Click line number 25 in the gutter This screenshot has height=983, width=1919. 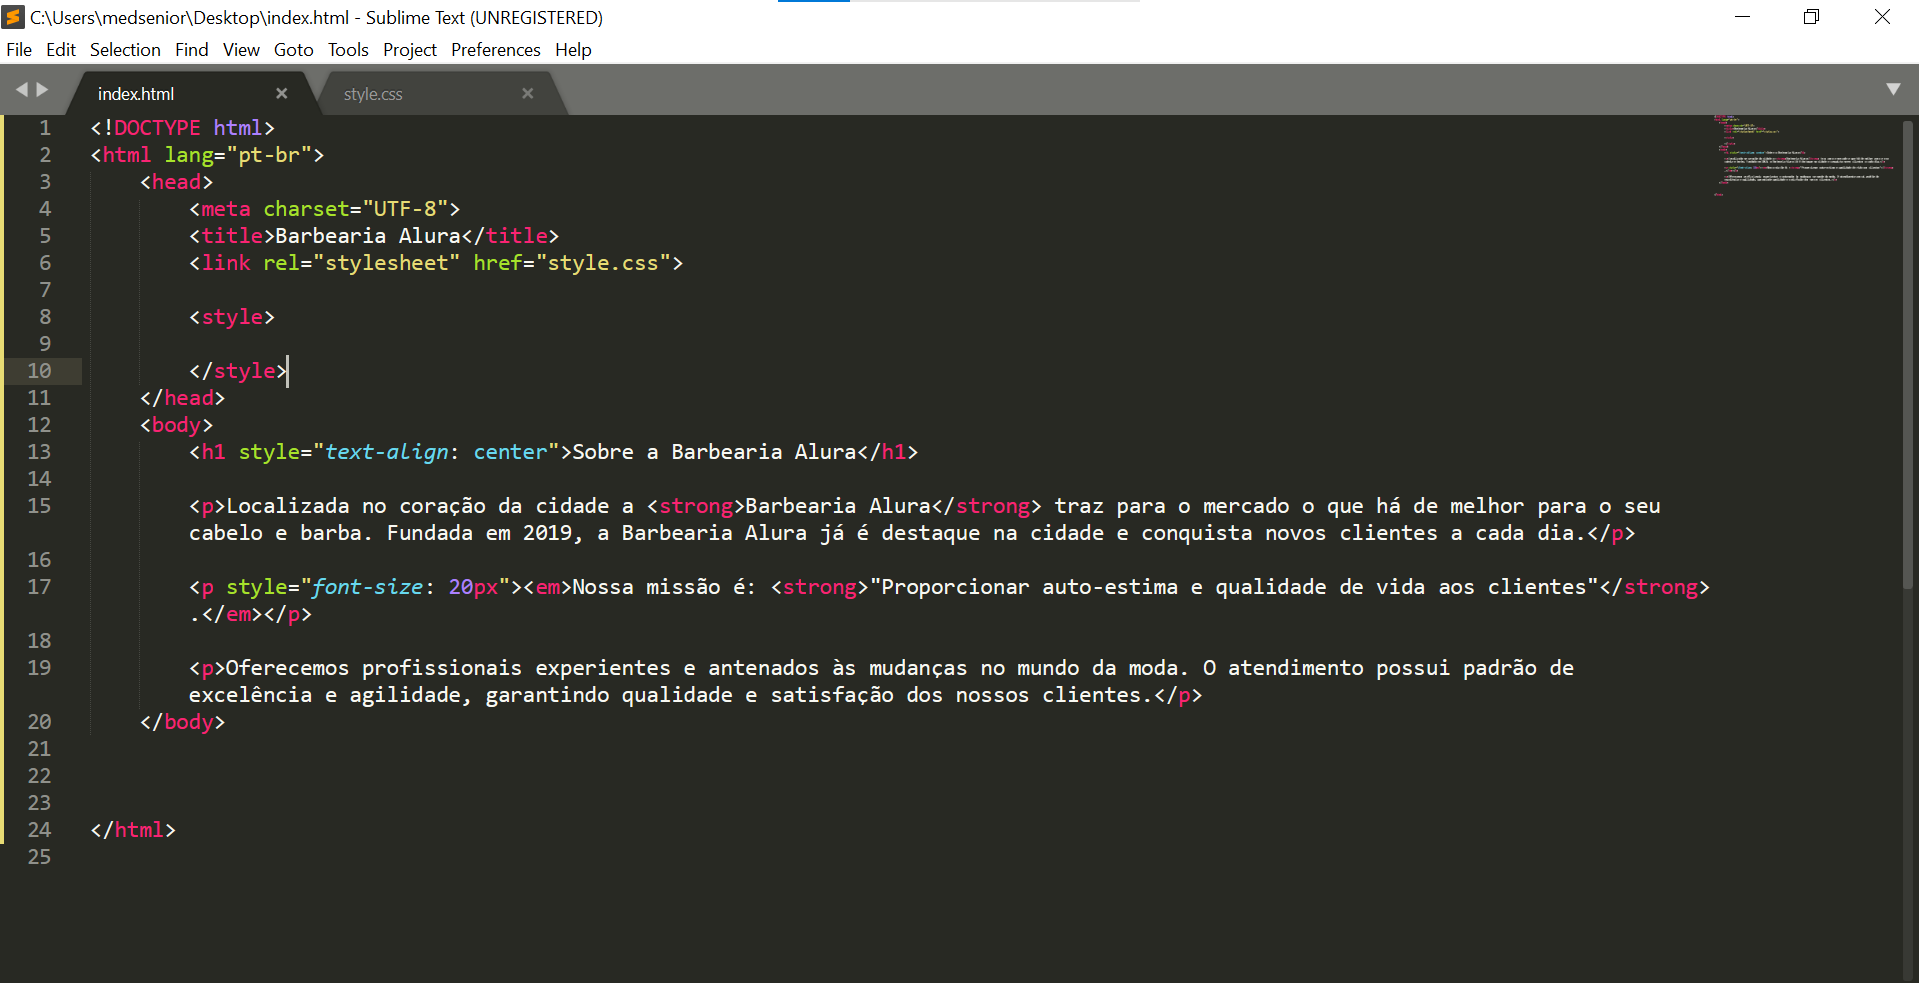click(x=39, y=857)
